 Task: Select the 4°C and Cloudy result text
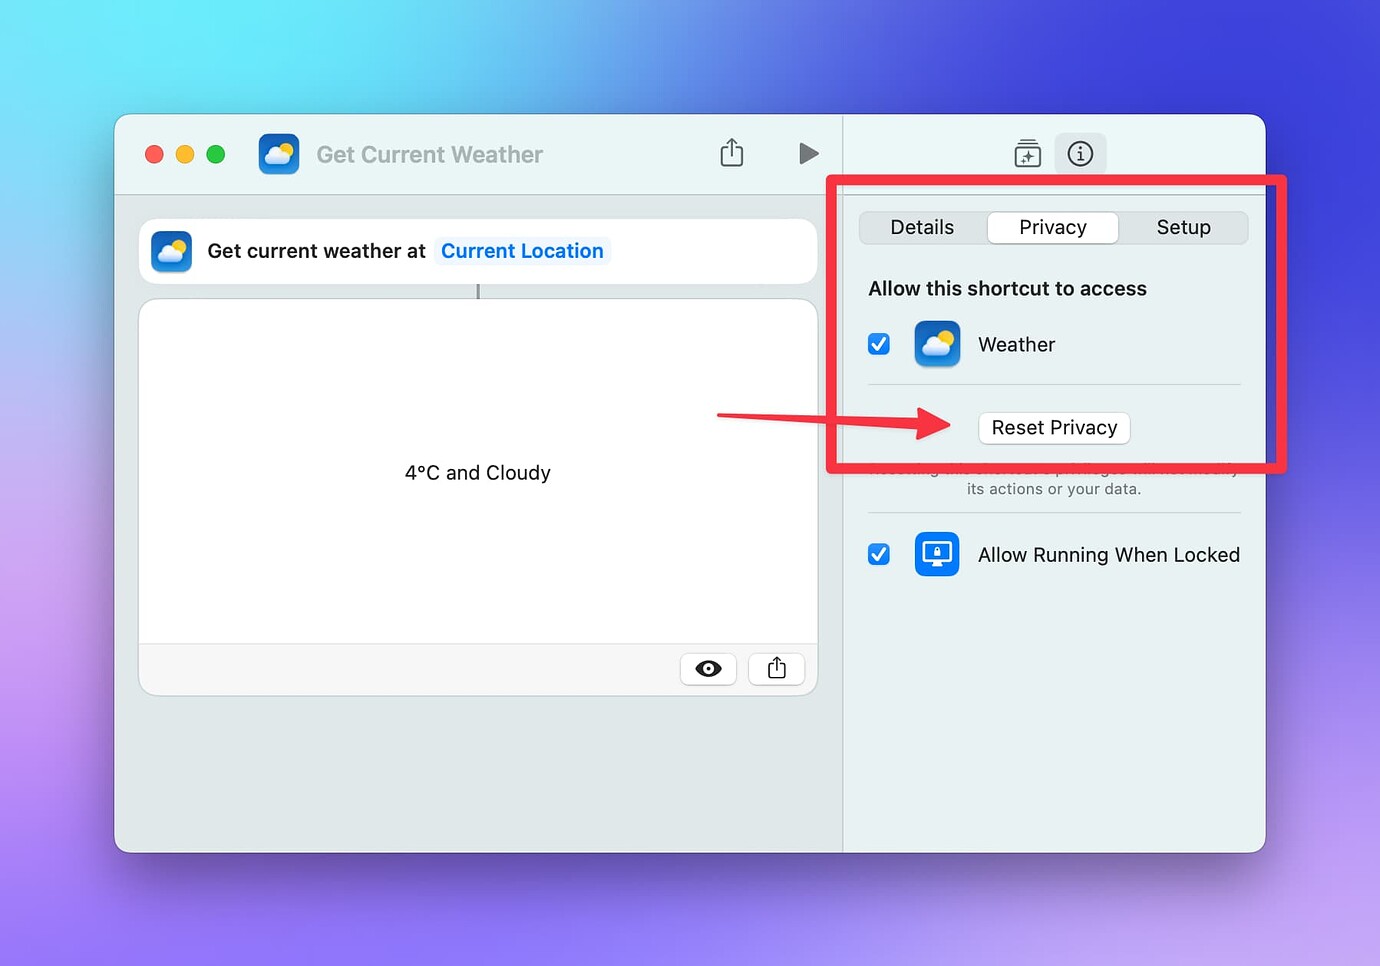point(478,473)
